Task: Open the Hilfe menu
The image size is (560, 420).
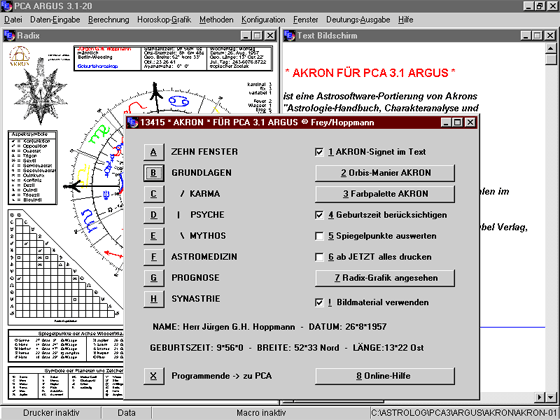Action: tap(406, 20)
